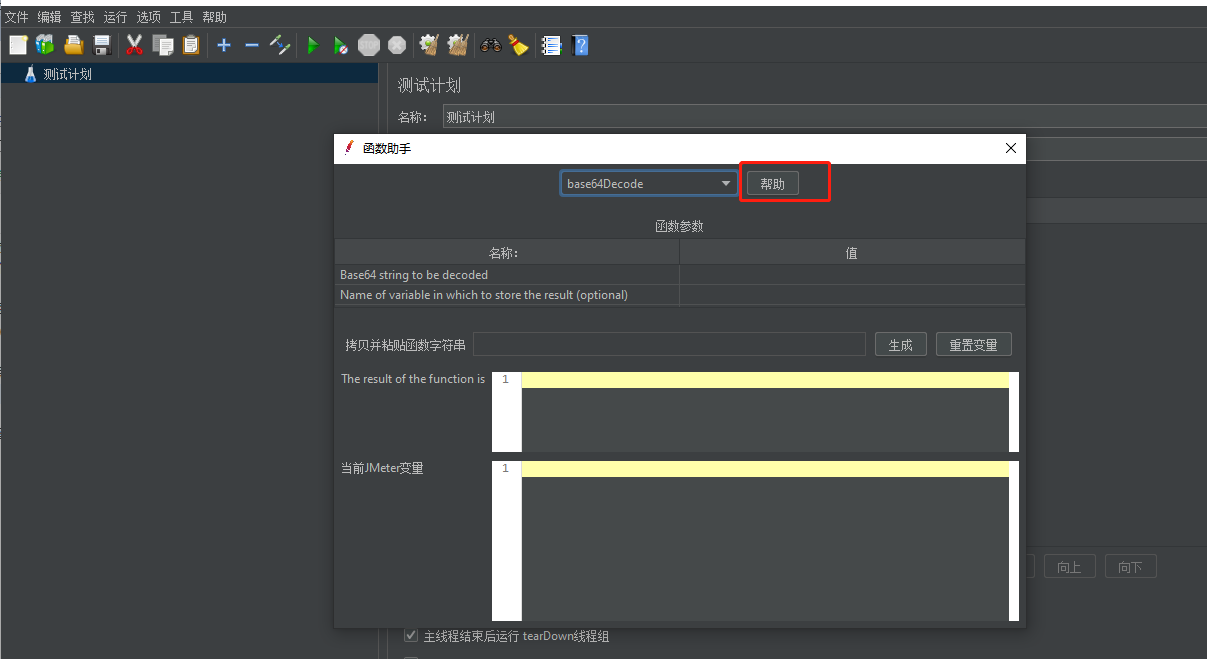
Task: Click the function result text area
Action: [765, 412]
